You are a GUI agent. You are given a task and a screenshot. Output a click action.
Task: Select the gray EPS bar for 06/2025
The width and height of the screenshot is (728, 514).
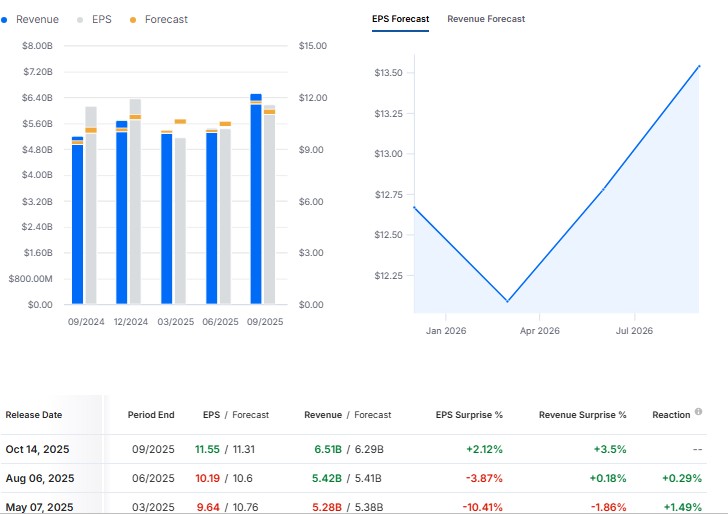[x=225, y=215]
